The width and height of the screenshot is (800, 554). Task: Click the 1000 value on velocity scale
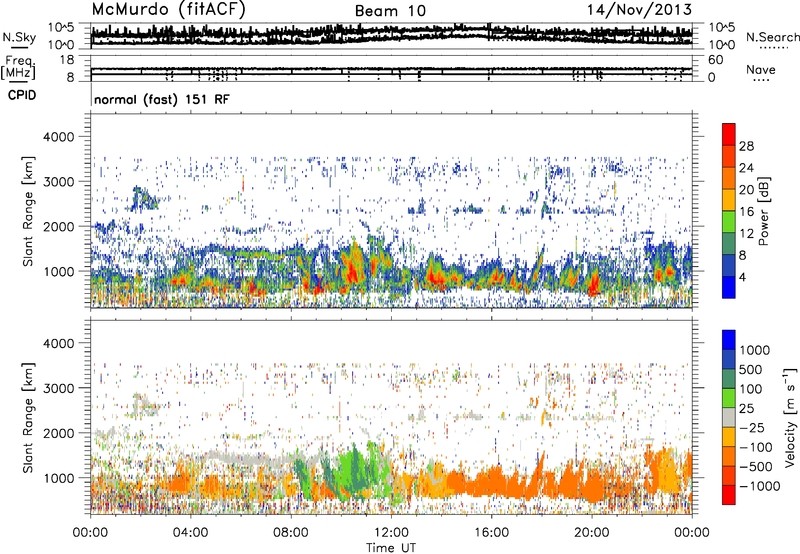(755, 350)
